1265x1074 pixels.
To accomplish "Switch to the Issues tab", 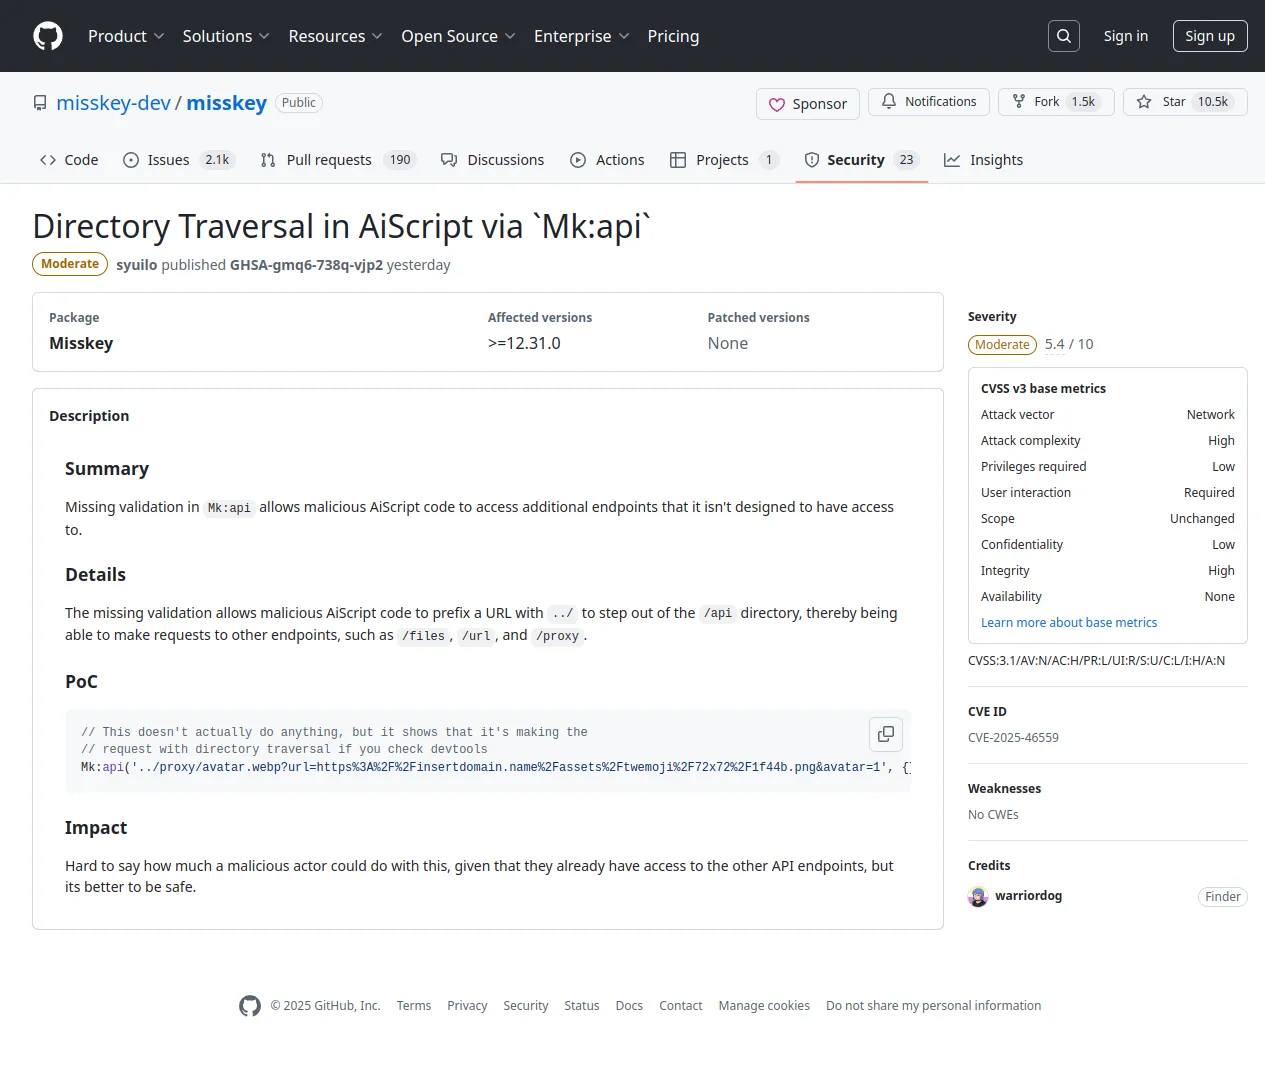I will tap(179, 160).
